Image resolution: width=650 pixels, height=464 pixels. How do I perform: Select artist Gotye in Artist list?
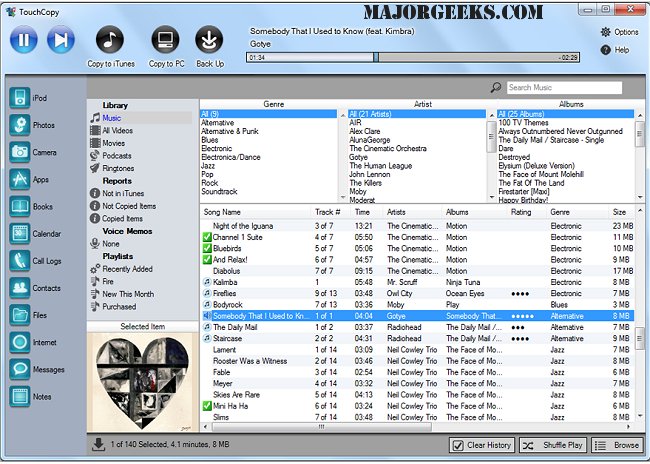click(x=358, y=157)
